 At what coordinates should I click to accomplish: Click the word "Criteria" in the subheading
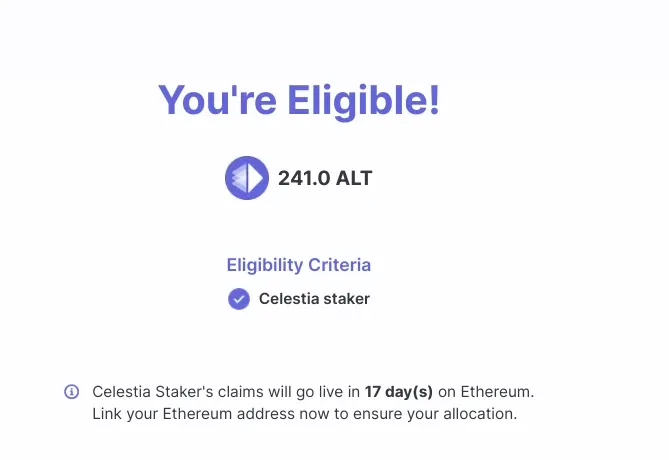(x=340, y=265)
